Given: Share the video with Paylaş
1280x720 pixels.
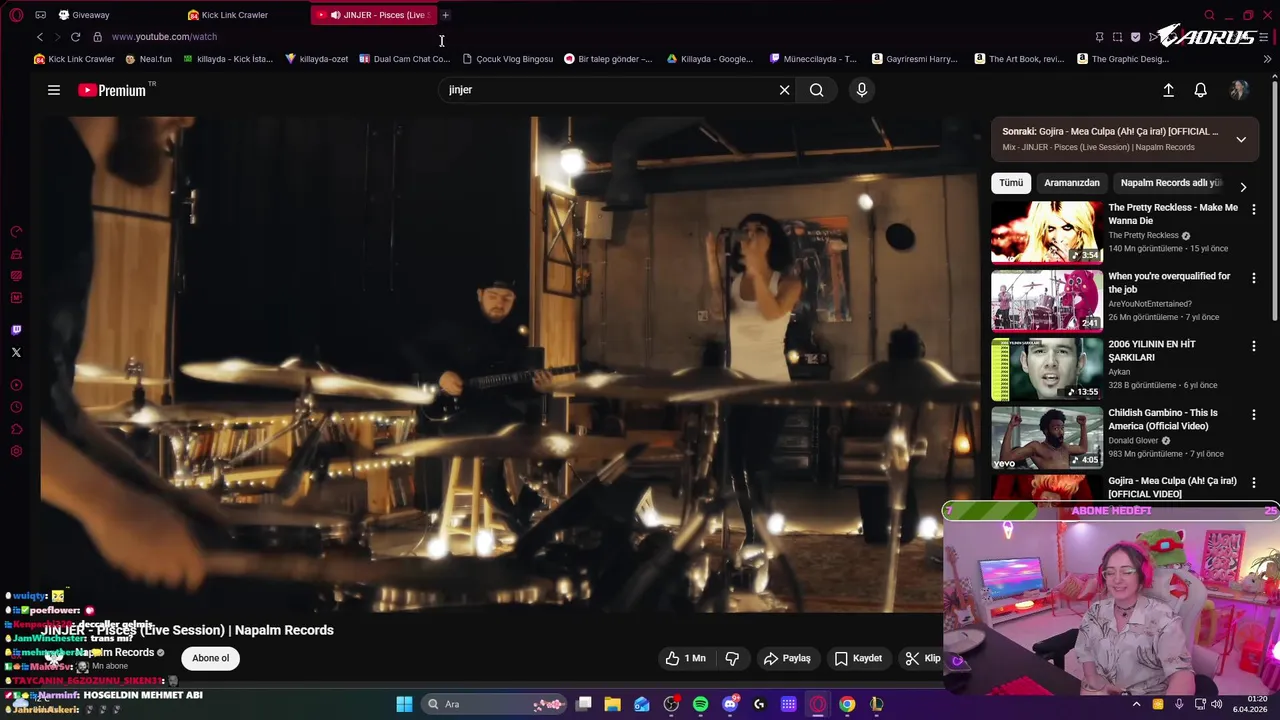Looking at the screenshot, I should click(787, 658).
